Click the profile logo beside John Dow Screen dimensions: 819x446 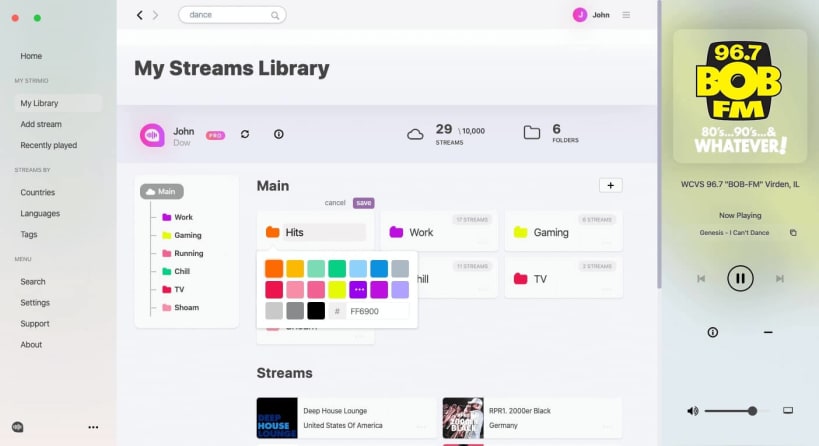tap(152, 135)
